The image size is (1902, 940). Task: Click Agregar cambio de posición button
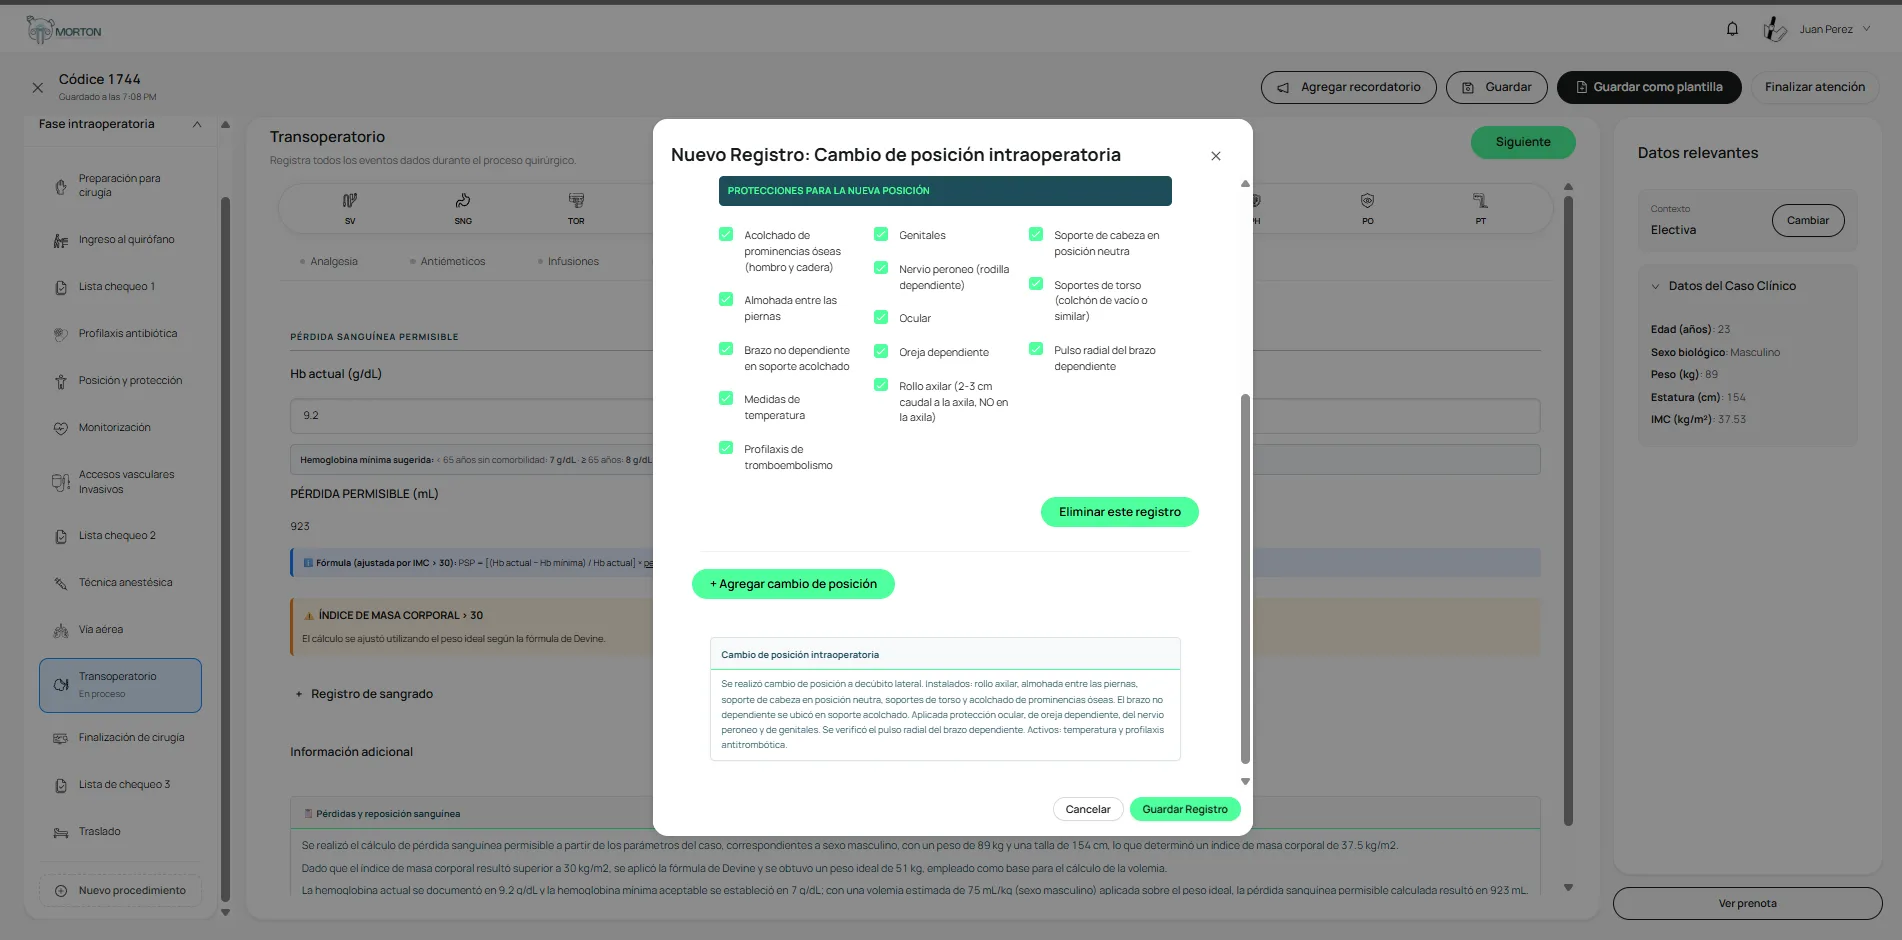pyautogui.click(x=793, y=584)
